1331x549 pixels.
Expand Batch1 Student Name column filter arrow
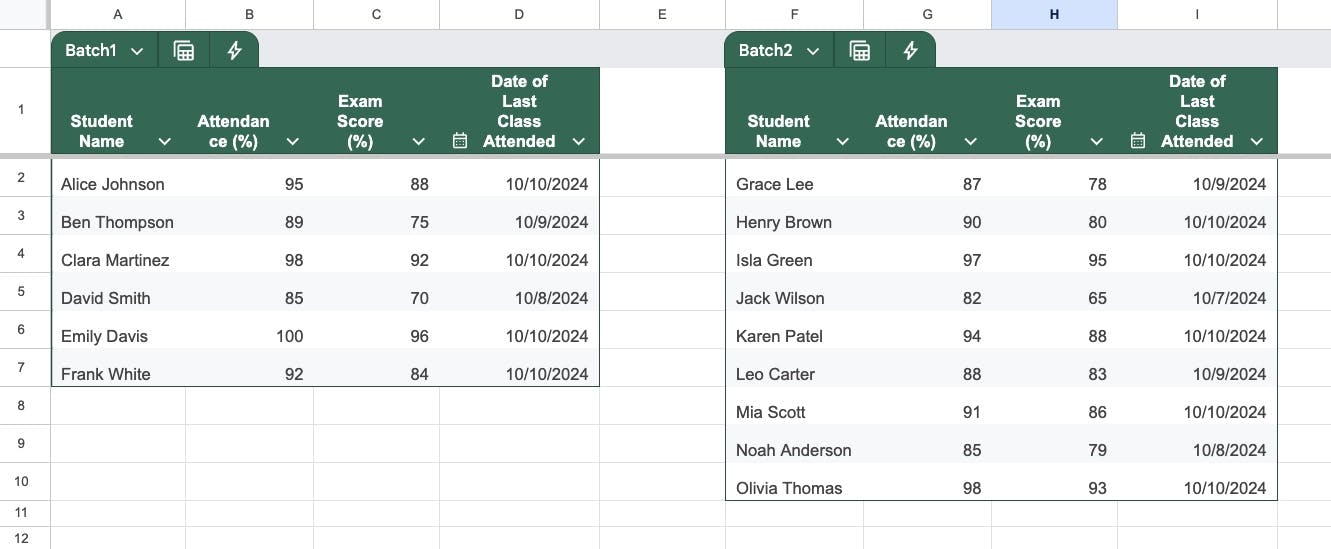[165, 142]
